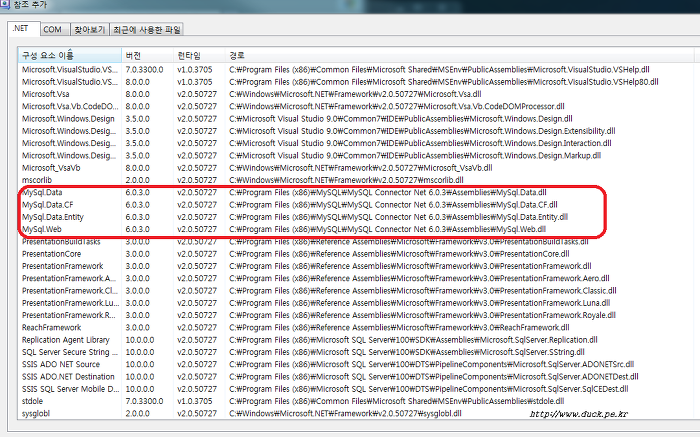700x437 pixels.
Task: Switch to the .NET tab
Action: click(24, 28)
